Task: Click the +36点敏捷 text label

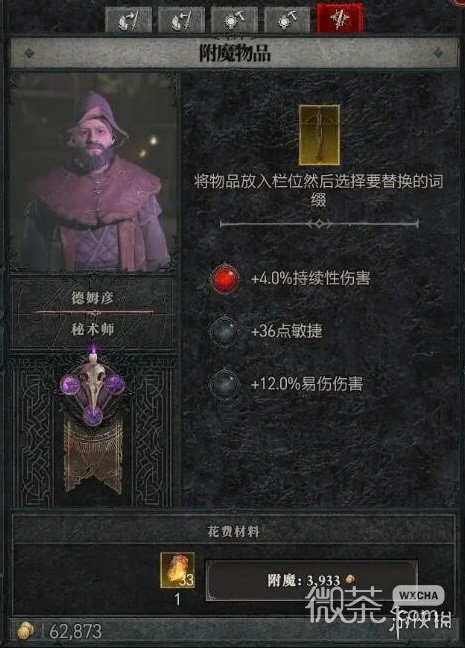Action: (x=286, y=331)
